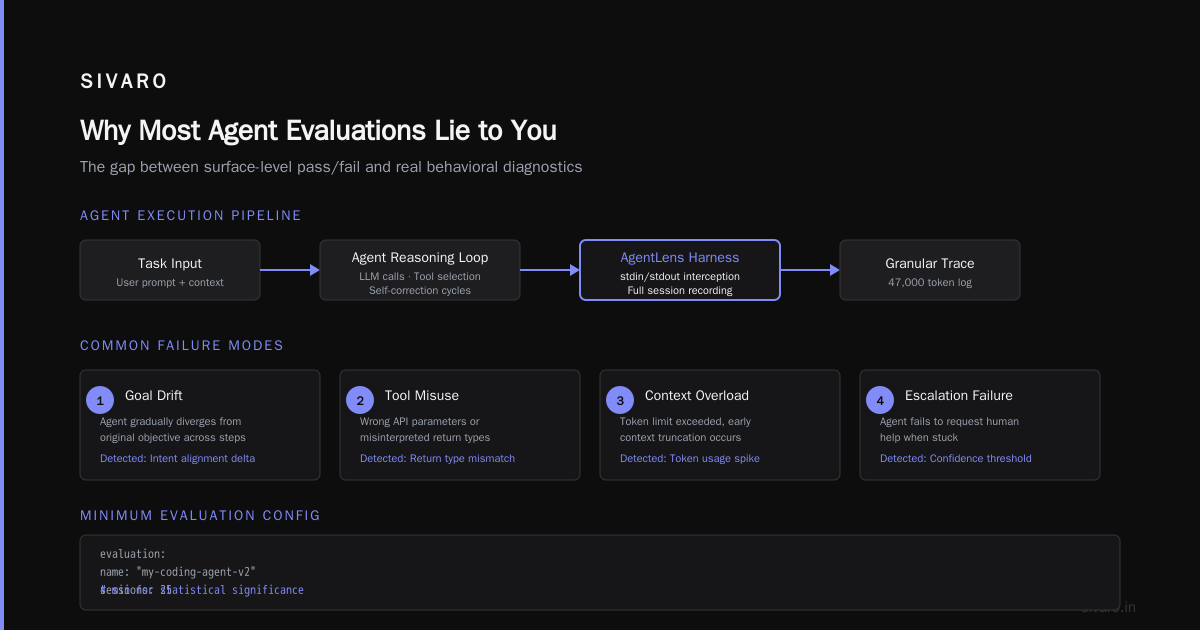Click '47,000 token log' caption
1200x630 pixels.
click(x=930, y=282)
